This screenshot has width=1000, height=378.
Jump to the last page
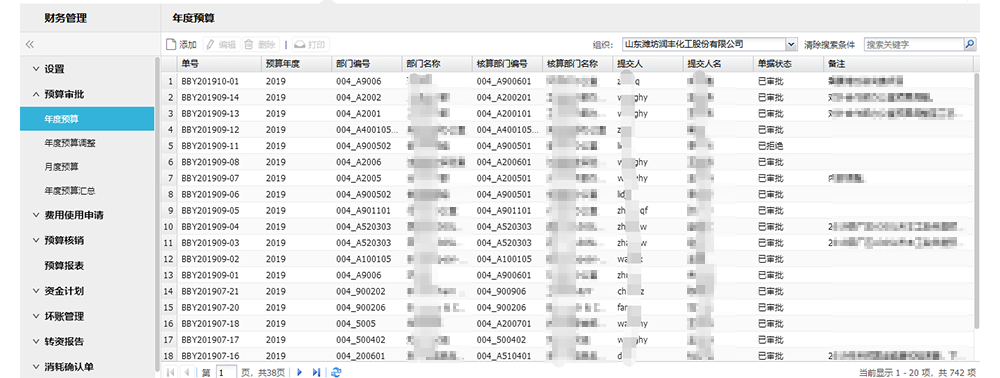(x=316, y=372)
